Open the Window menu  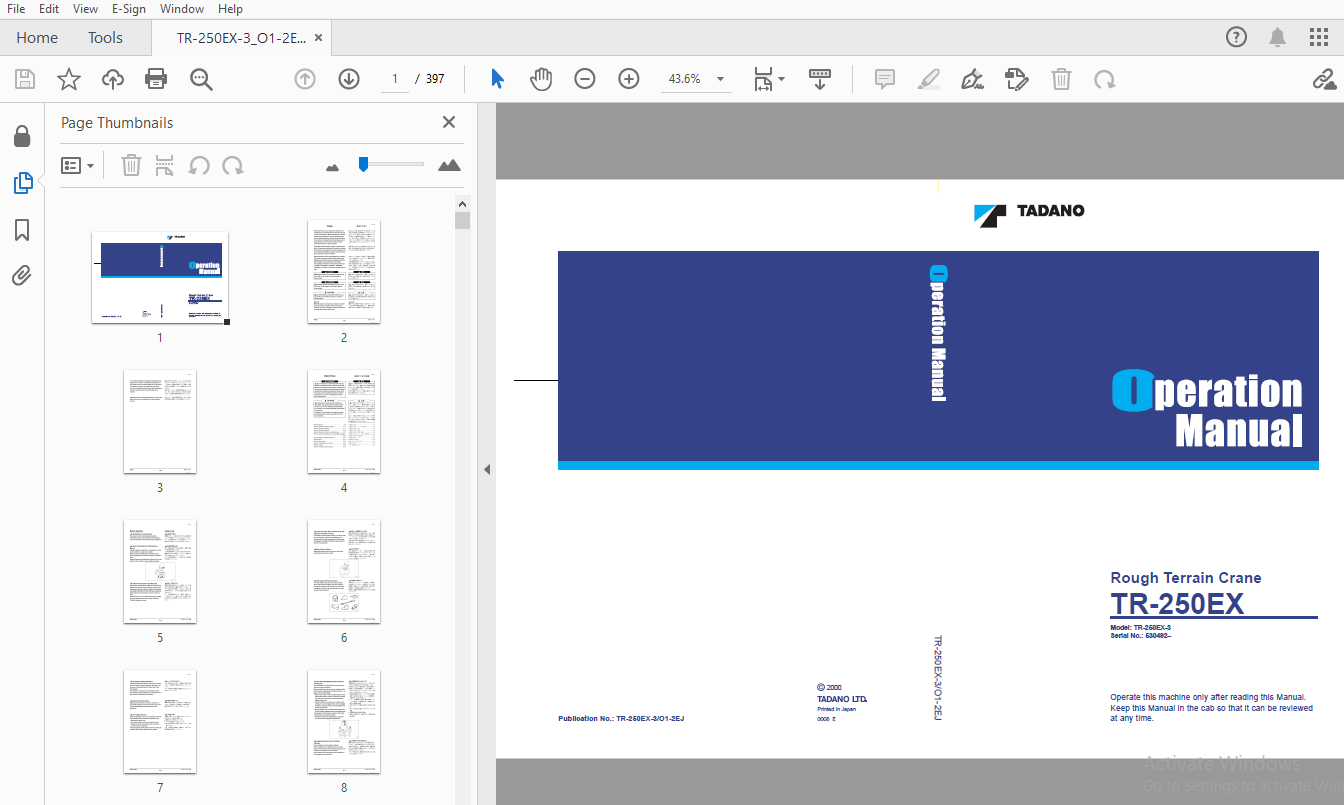(x=182, y=9)
